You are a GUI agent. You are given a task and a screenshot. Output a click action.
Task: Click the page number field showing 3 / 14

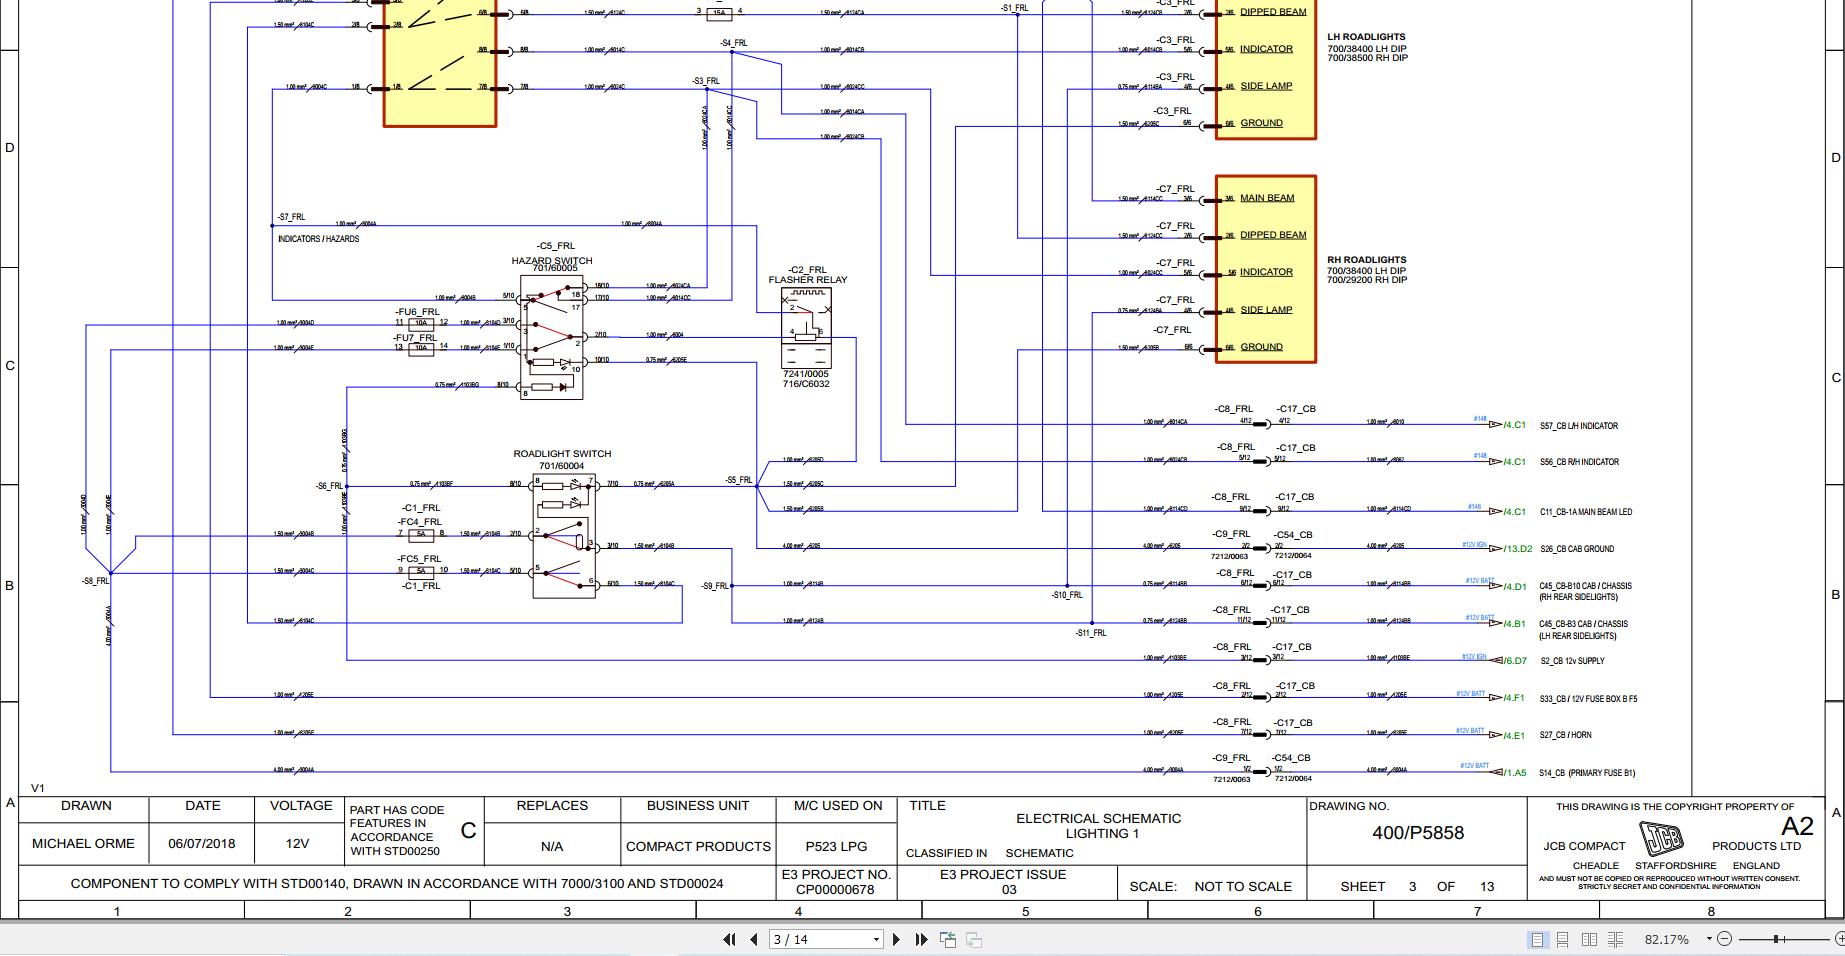click(800, 940)
